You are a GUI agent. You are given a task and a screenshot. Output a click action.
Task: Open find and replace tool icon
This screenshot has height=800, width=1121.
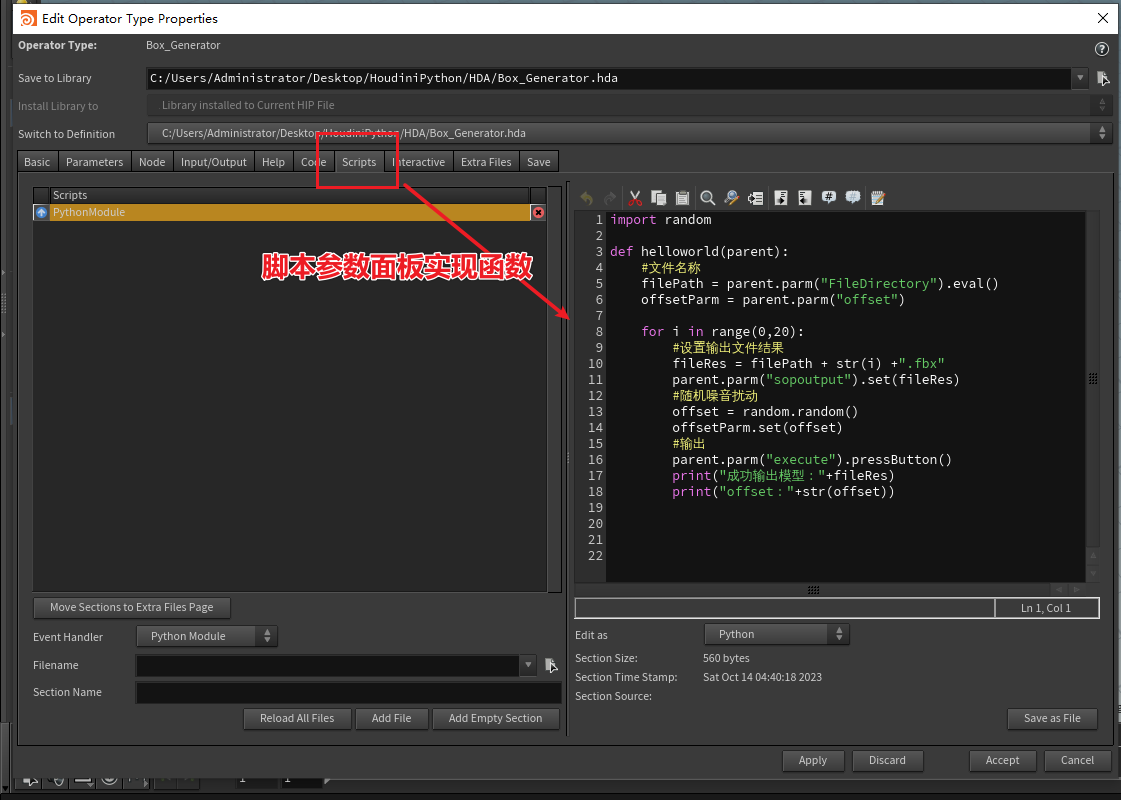(732, 198)
